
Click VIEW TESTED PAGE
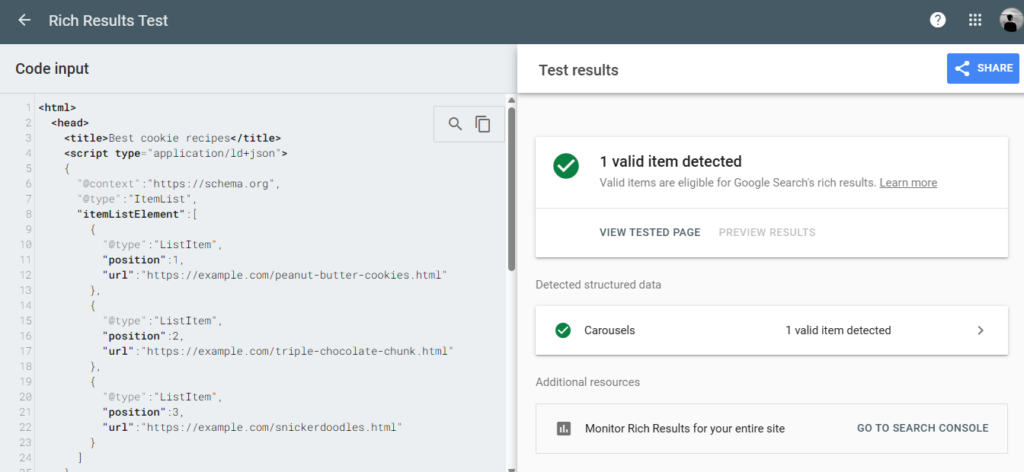[x=649, y=232]
